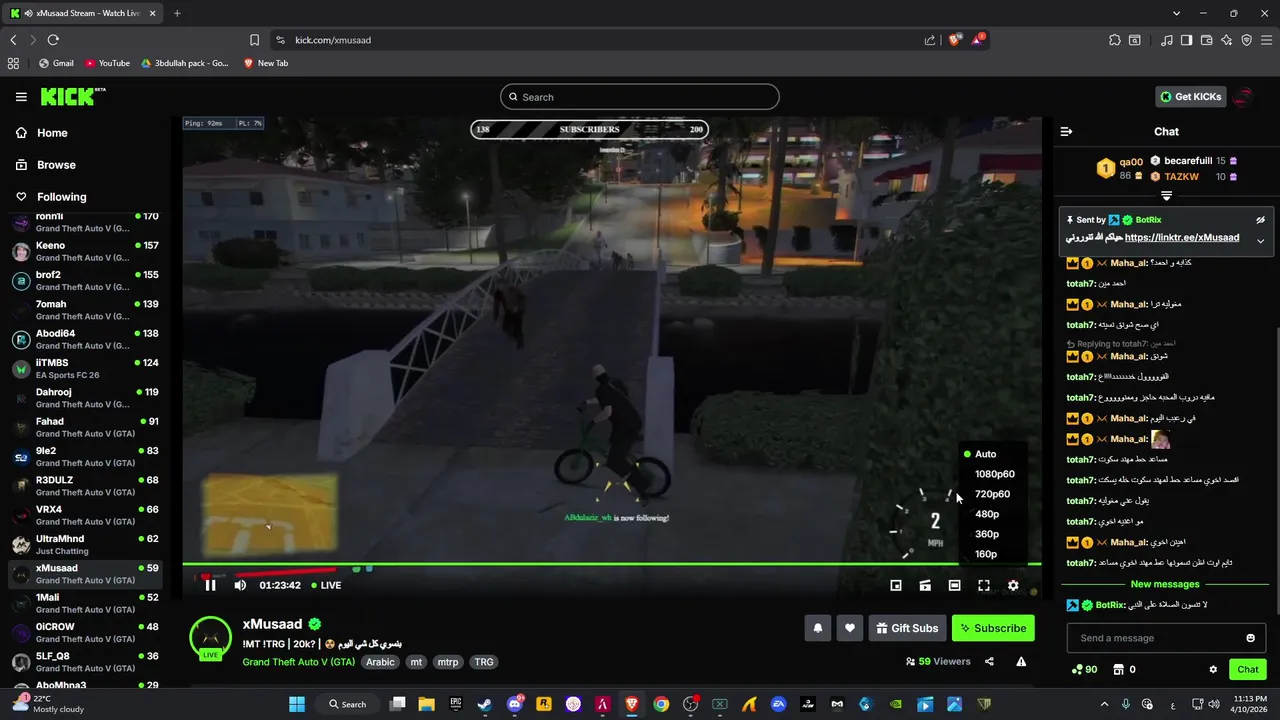Open user profile avatar menu
Viewport: 1280px width, 720px height.
(1243, 97)
